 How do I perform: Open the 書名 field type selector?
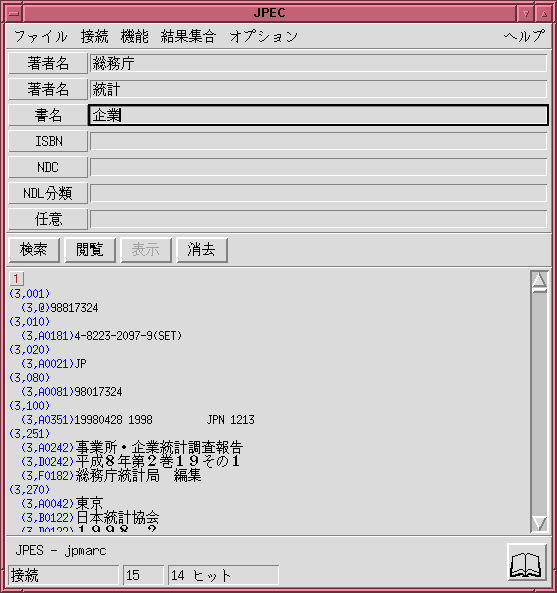click(48, 115)
